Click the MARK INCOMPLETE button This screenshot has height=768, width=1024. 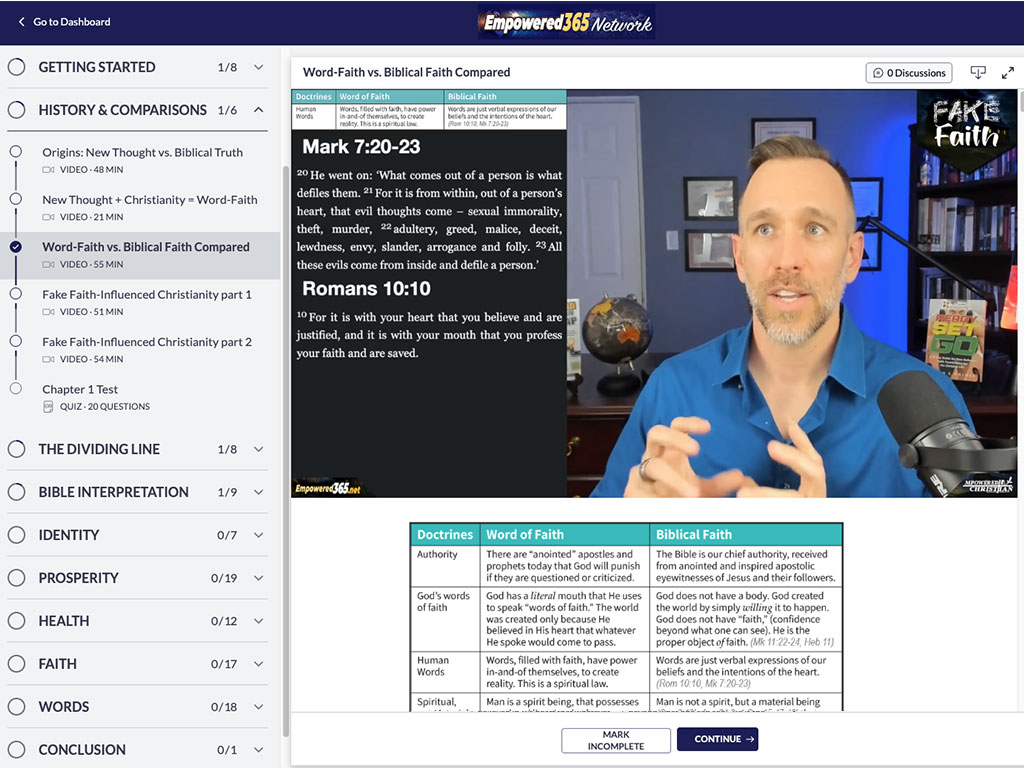click(616, 740)
